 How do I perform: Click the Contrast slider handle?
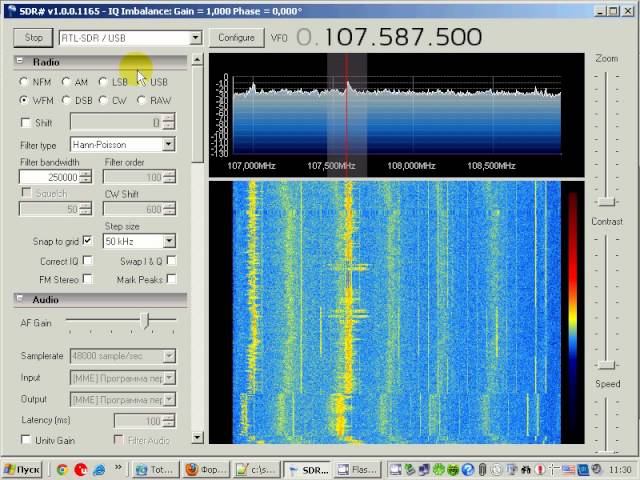pos(607,364)
